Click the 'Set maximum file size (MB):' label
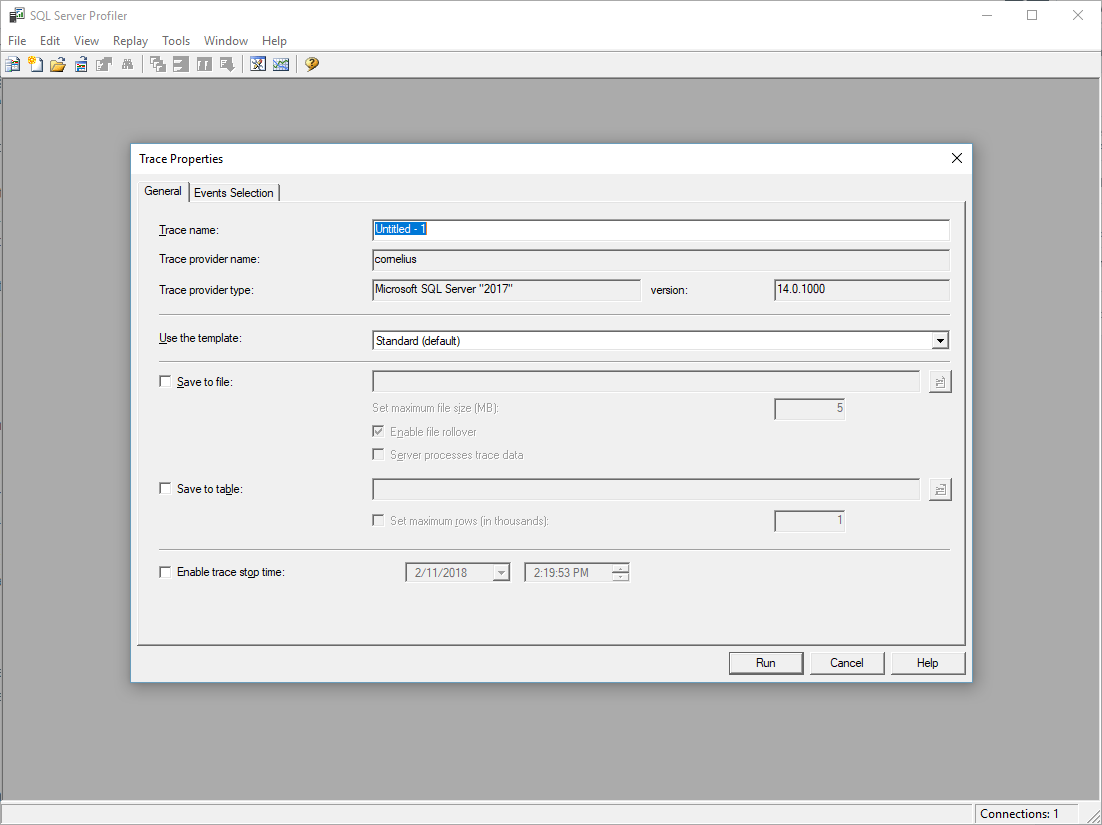1102x825 pixels. [436, 408]
